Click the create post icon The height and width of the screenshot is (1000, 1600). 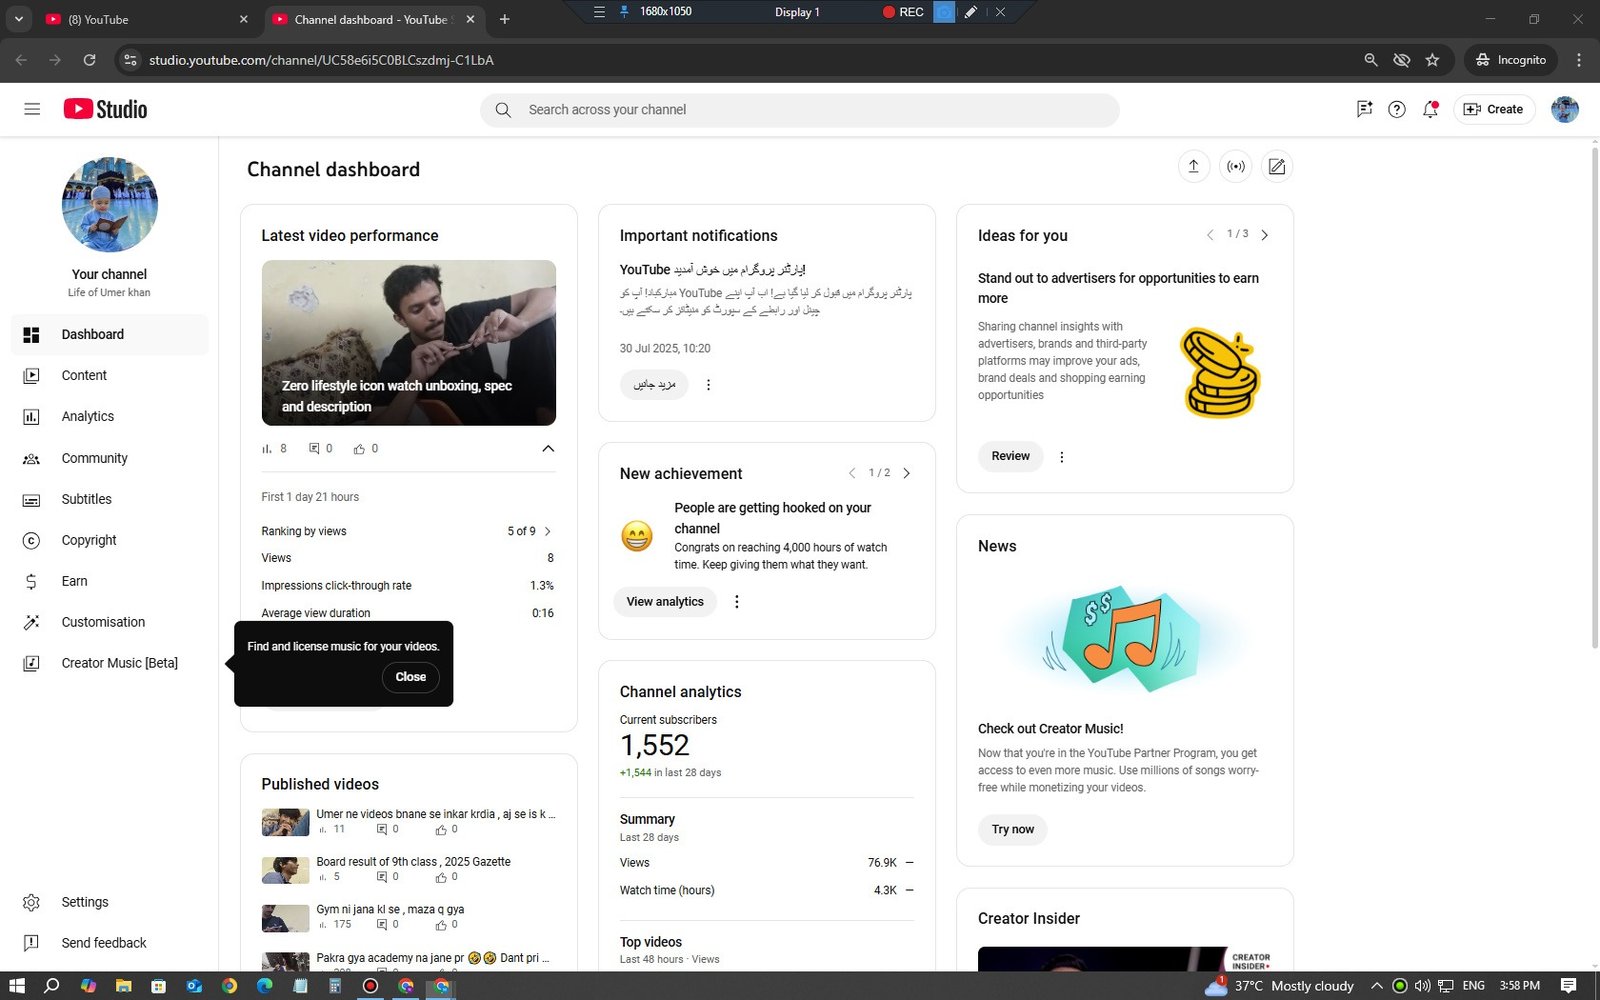click(x=1277, y=166)
